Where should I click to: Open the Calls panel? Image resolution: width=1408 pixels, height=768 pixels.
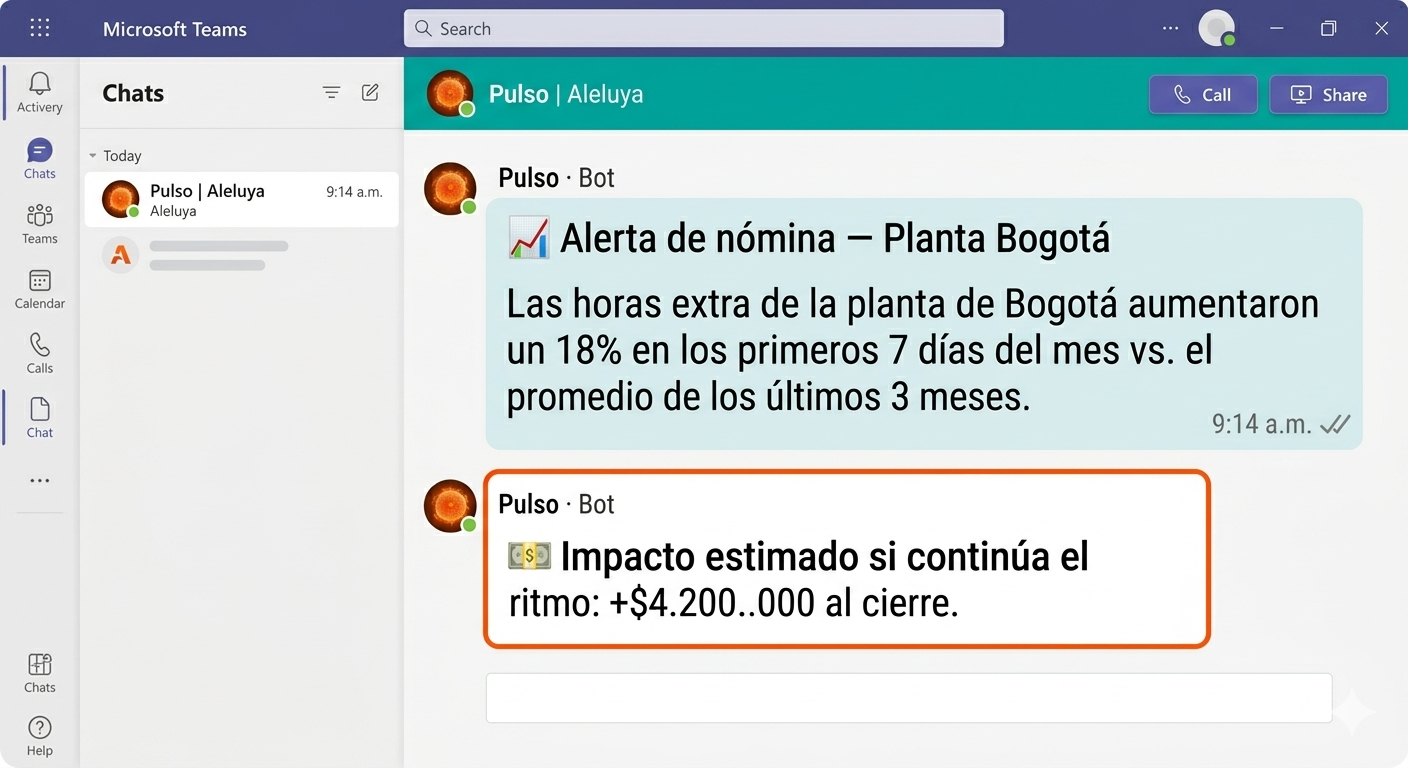(39, 353)
